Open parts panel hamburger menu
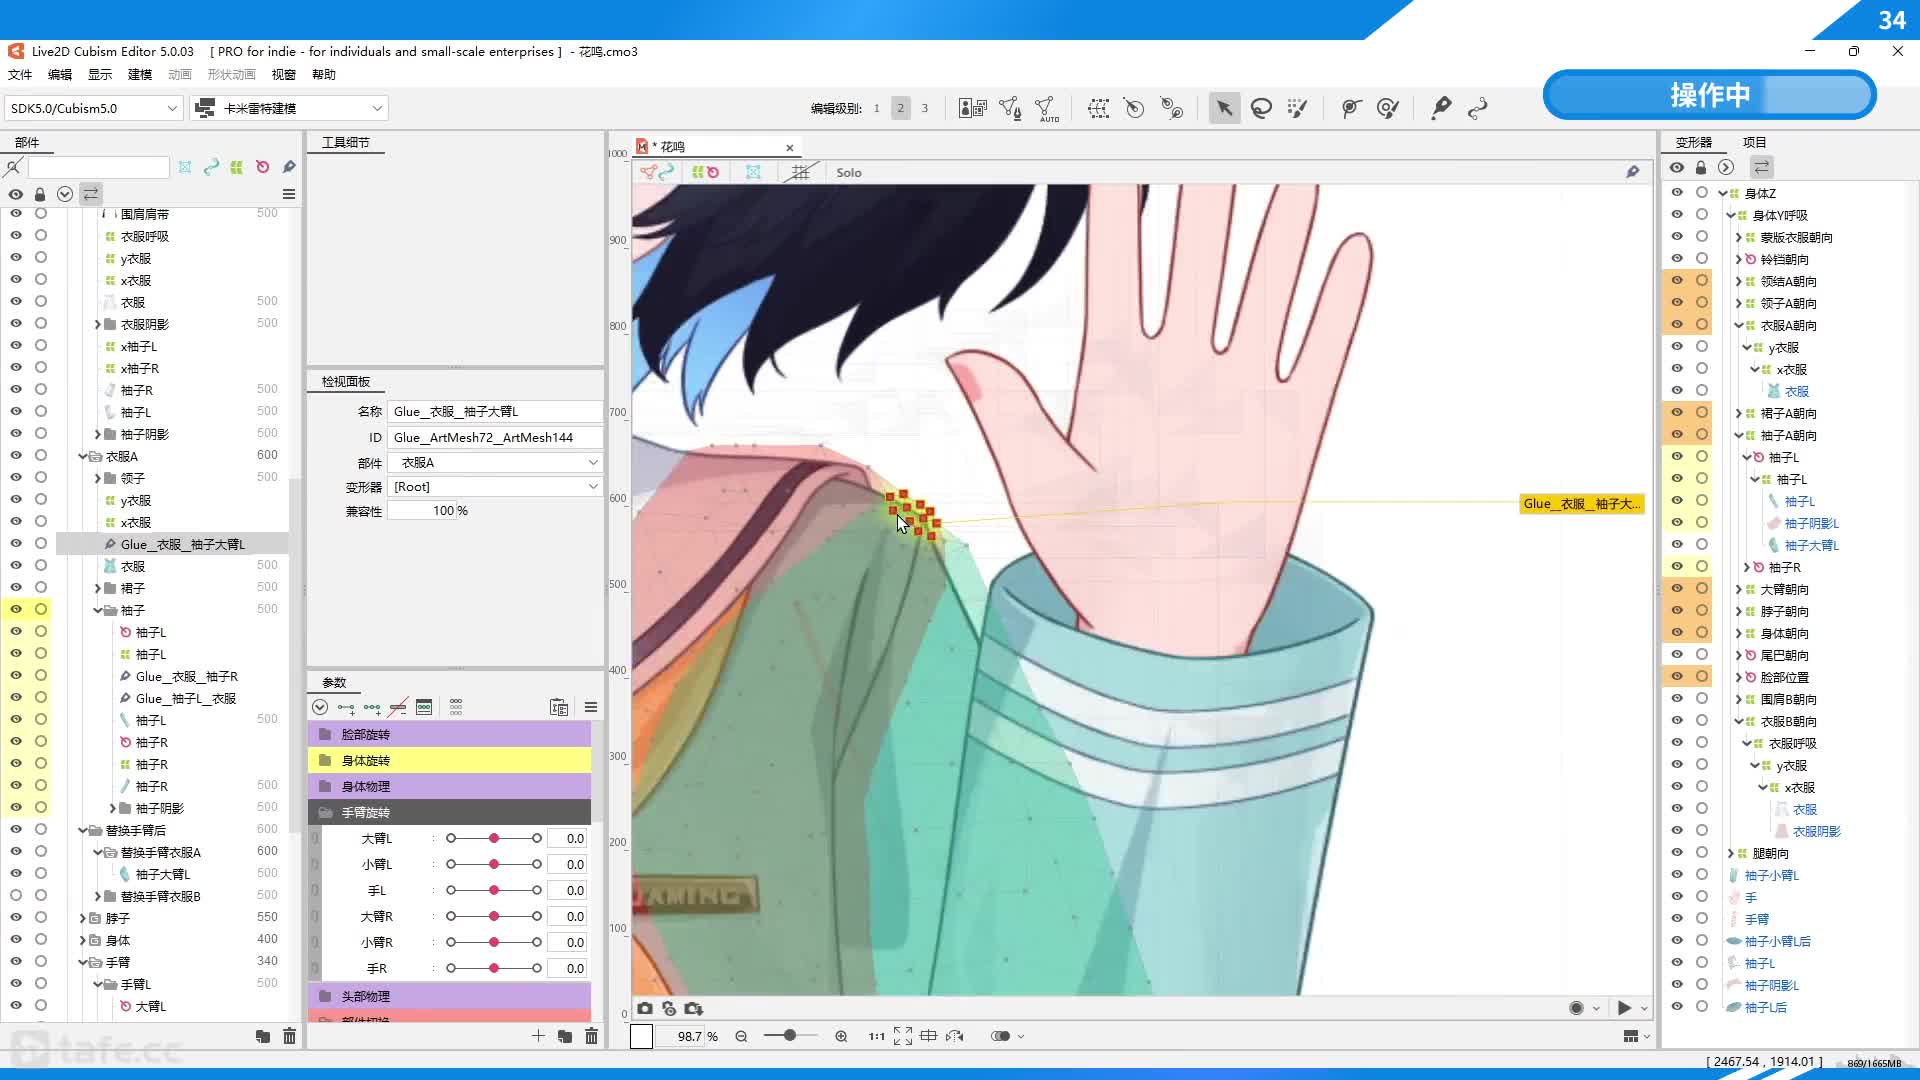This screenshot has height=1080, width=1920. coord(289,194)
